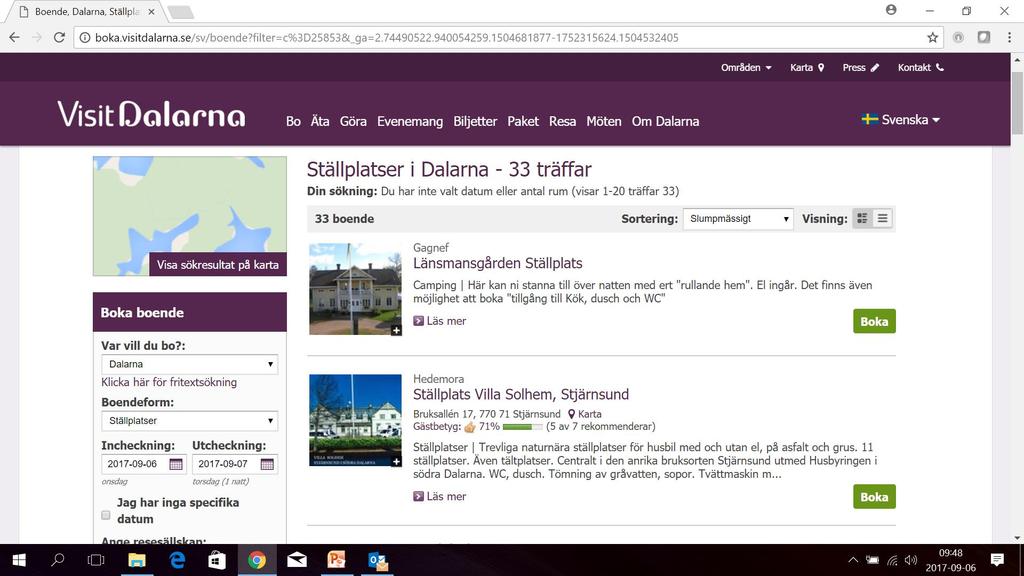1024x576 pixels.
Task: Tick 'Jag har inga specifika datum' checkbox
Action: point(106,515)
